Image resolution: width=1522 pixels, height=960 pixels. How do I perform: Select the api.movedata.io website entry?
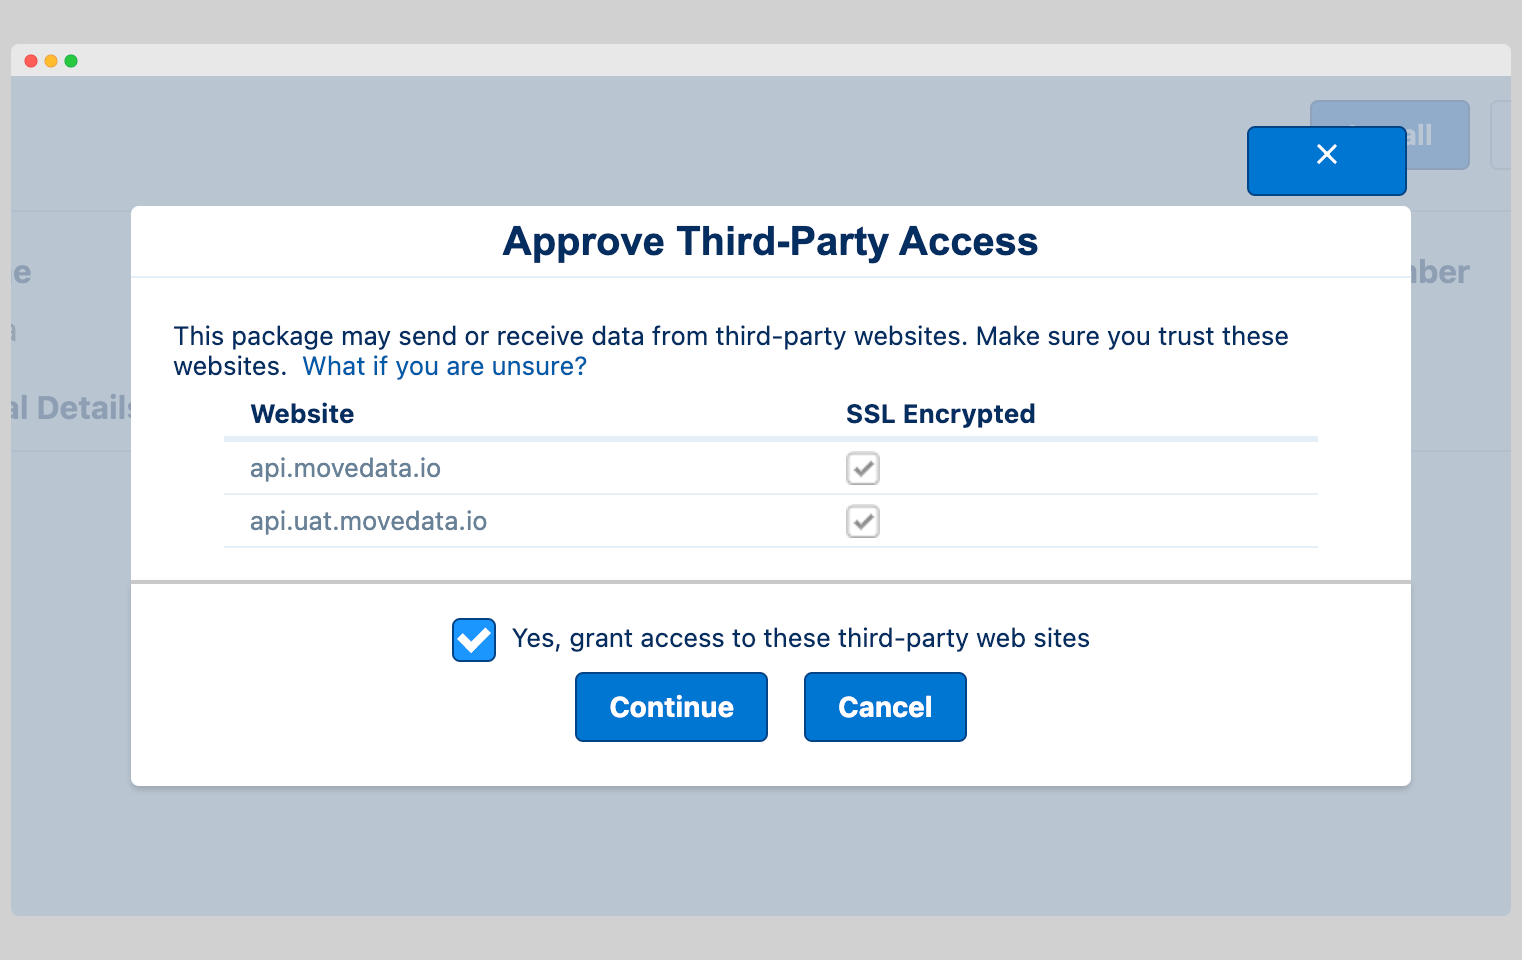[x=345, y=468]
